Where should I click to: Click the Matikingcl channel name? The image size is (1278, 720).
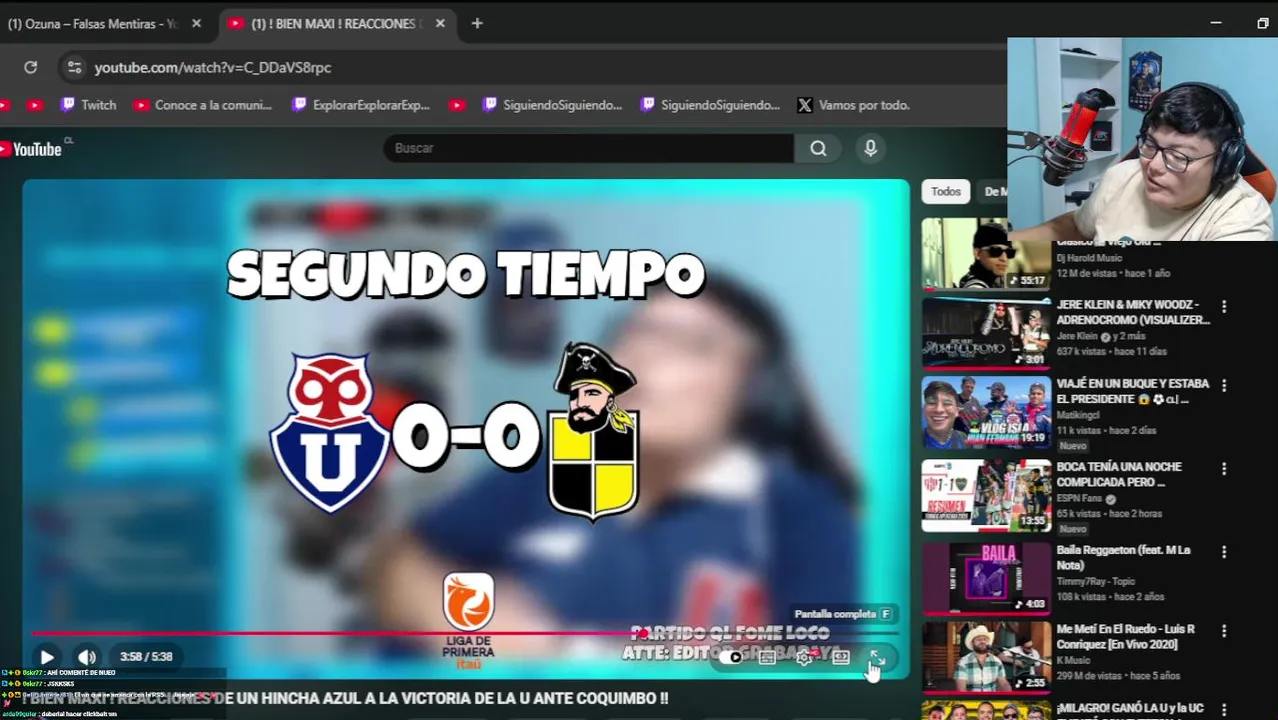(1078, 416)
